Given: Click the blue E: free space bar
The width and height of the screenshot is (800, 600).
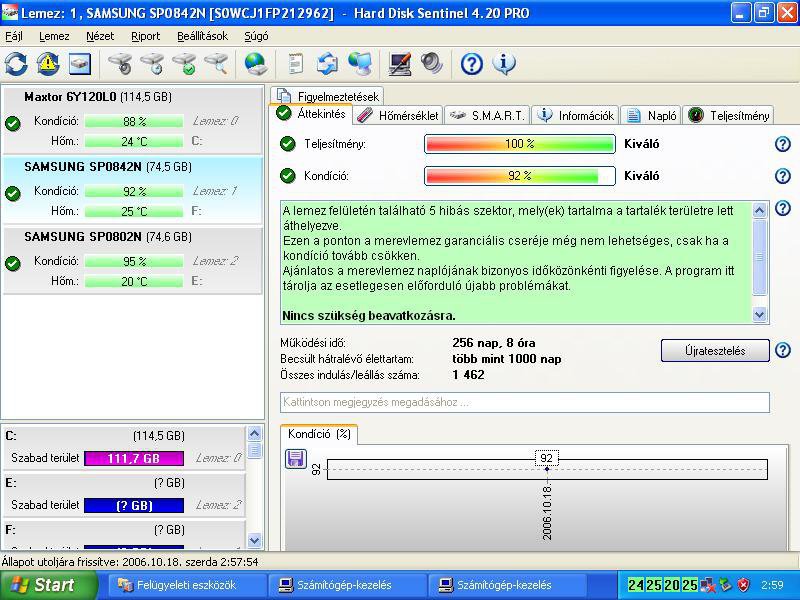Looking at the screenshot, I should [x=134, y=506].
